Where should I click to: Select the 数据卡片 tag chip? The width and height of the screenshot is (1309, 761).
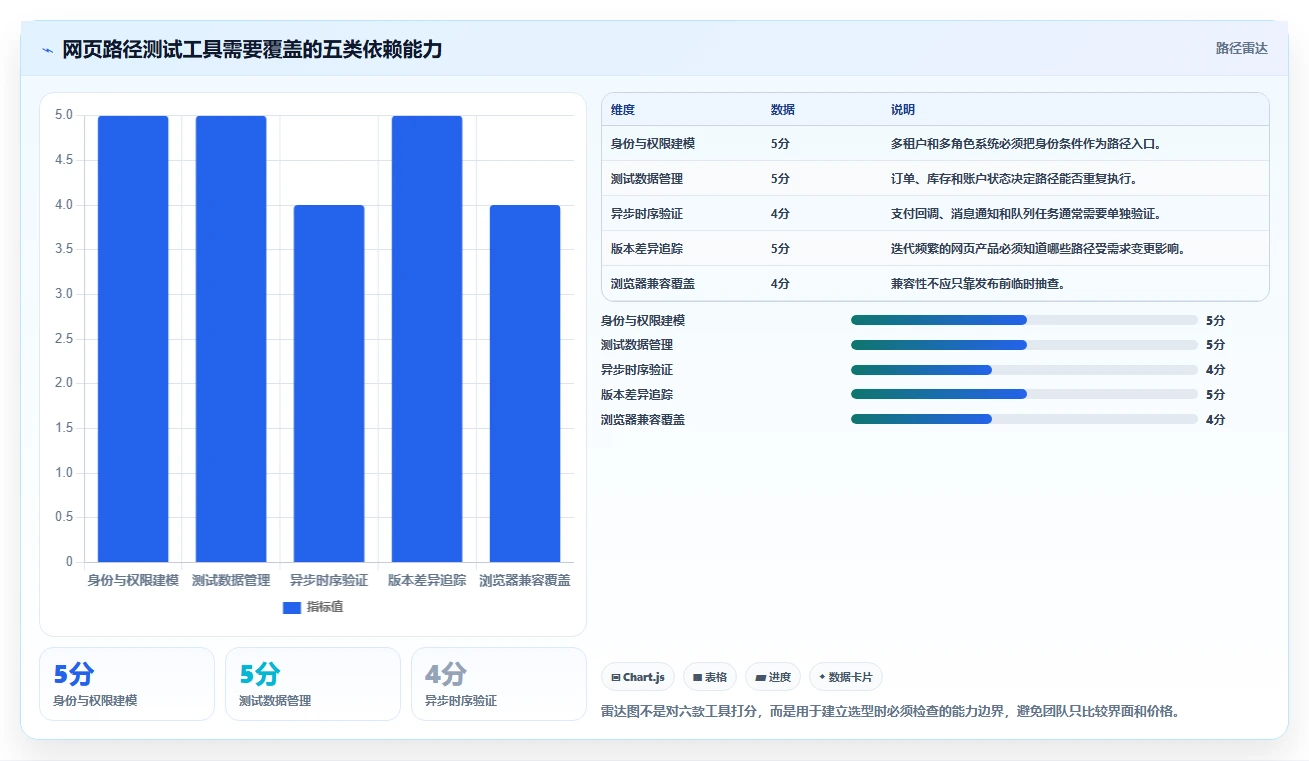coord(846,677)
